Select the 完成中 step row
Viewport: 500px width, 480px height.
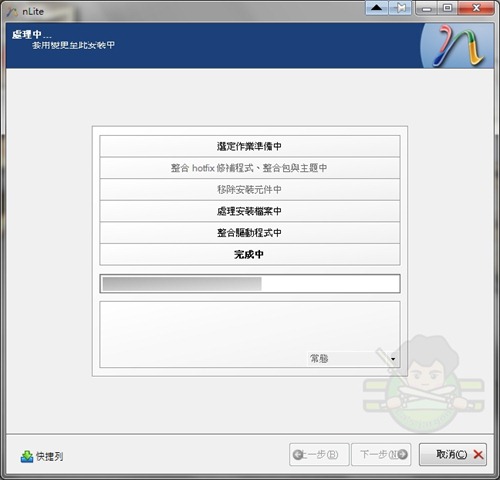pyautogui.click(x=250, y=254)
